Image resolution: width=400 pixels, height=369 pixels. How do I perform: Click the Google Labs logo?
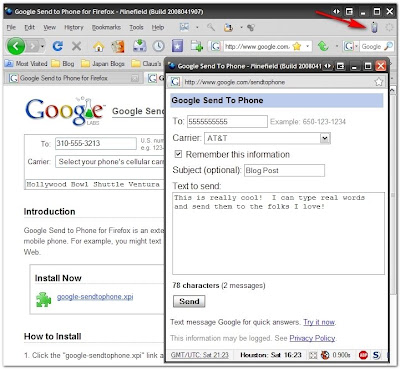click(65, 111)
